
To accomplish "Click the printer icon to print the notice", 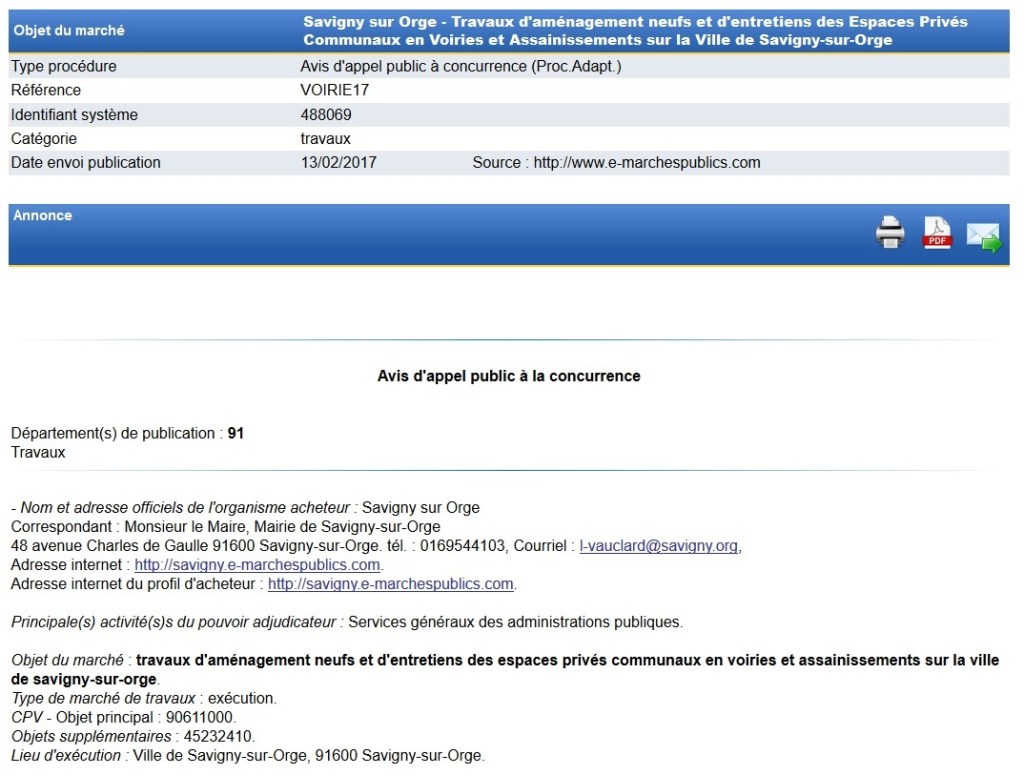I will 889,232.
